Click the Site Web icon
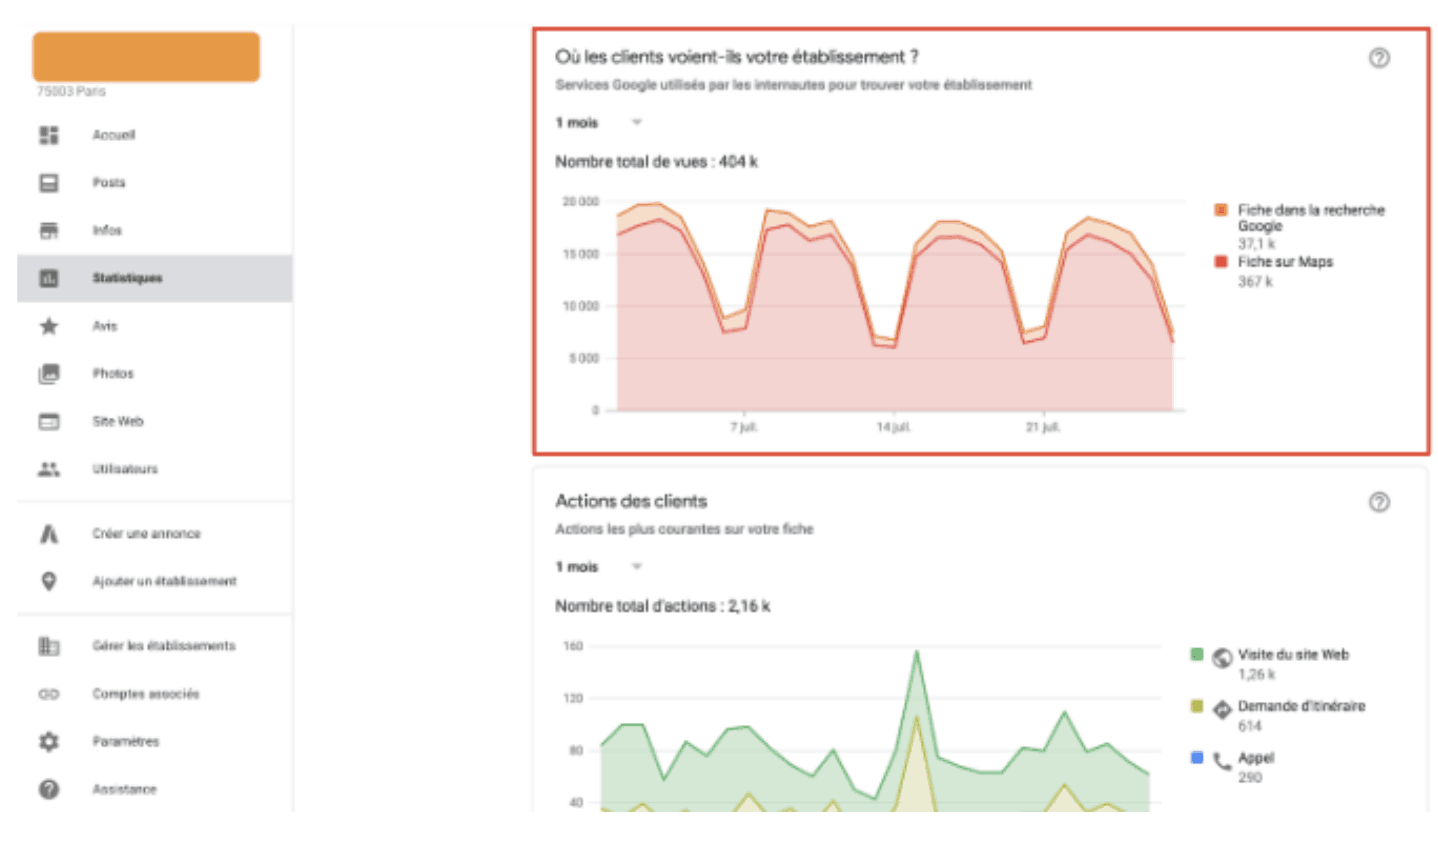The image size is (1438, 858). point(49,422)
